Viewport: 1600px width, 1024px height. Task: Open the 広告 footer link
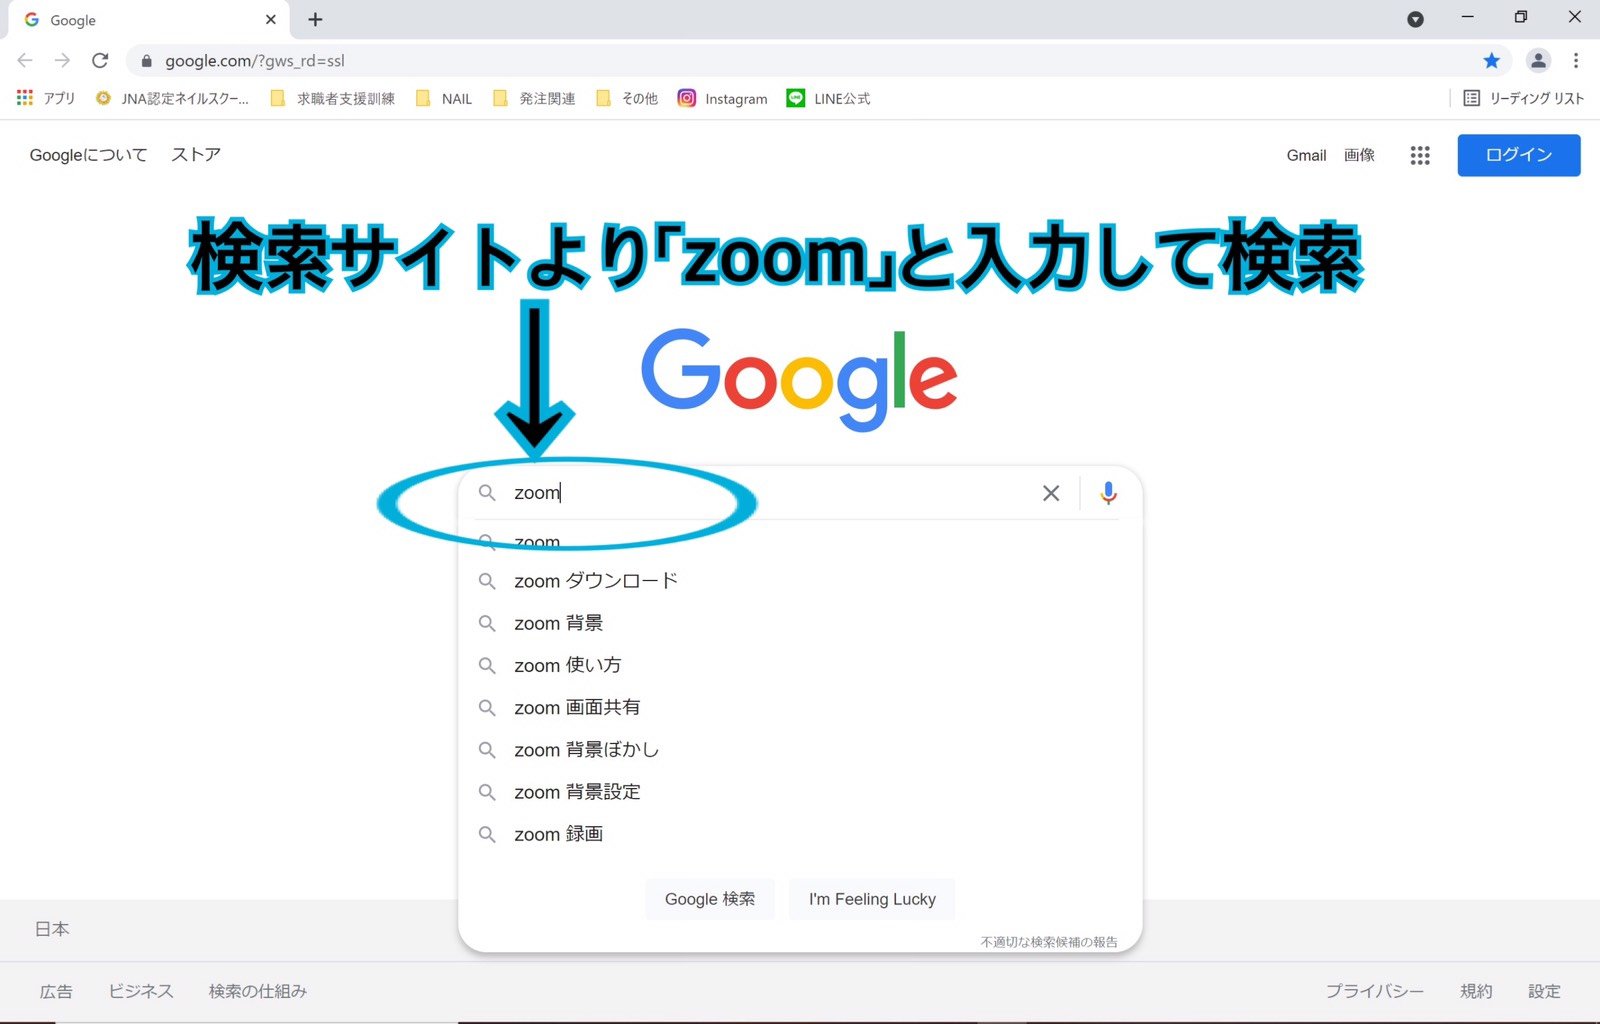[56, 991]
